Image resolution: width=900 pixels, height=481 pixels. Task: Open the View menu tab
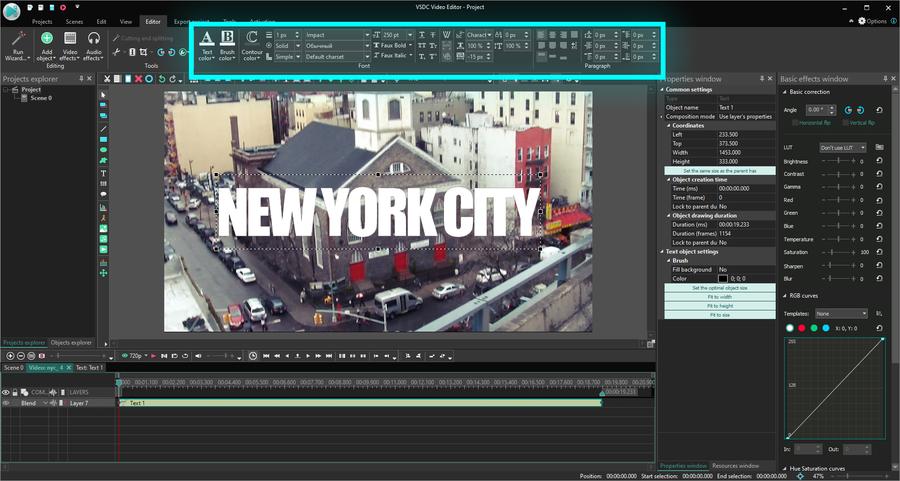click(126, 21)
